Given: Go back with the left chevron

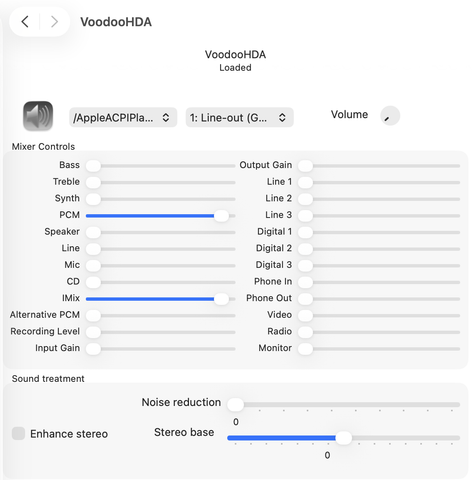Looking at the screenshot, I should click(x=25, y=22).
